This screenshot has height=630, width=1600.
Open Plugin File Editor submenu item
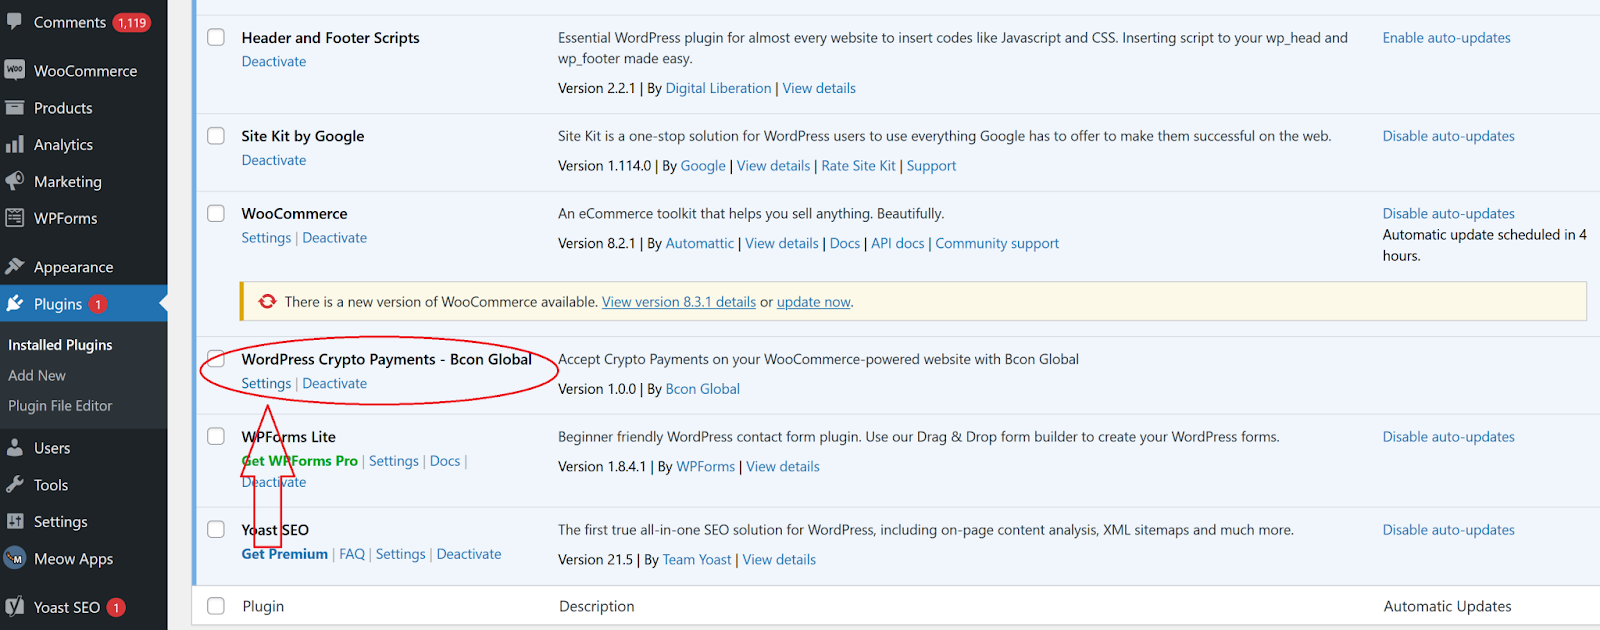coord(60,406)
